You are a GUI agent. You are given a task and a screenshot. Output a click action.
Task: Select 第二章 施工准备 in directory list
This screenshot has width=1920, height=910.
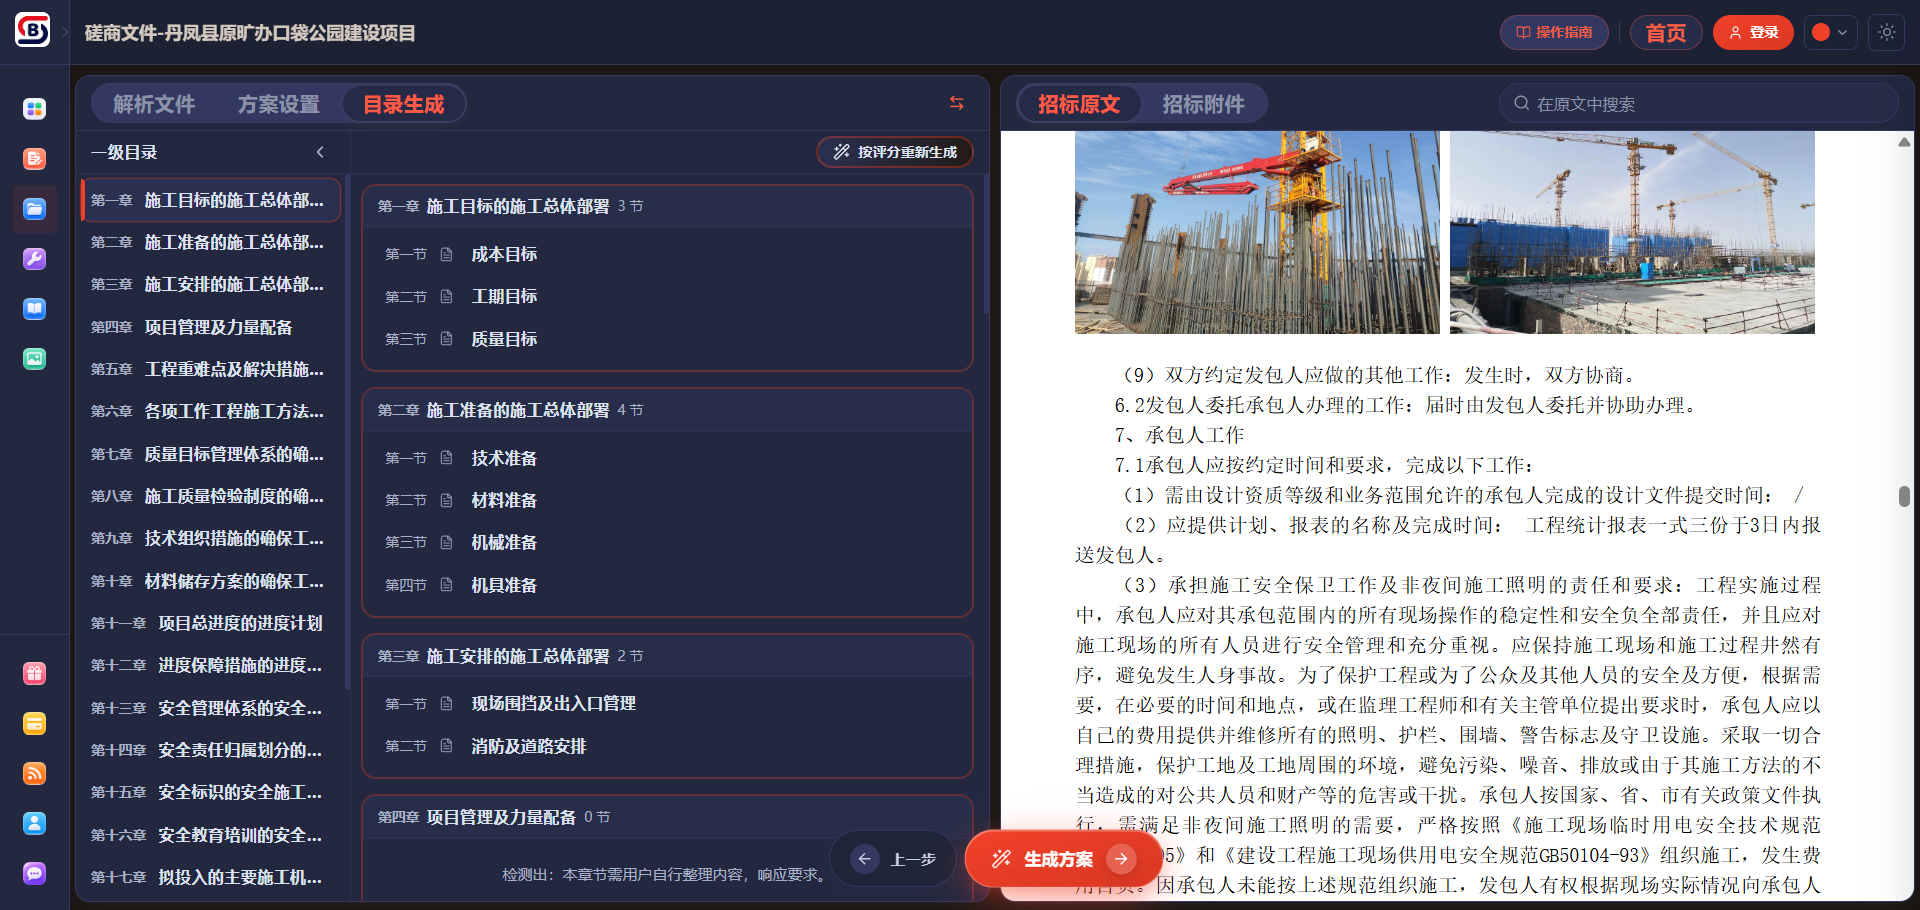(211, 242)
